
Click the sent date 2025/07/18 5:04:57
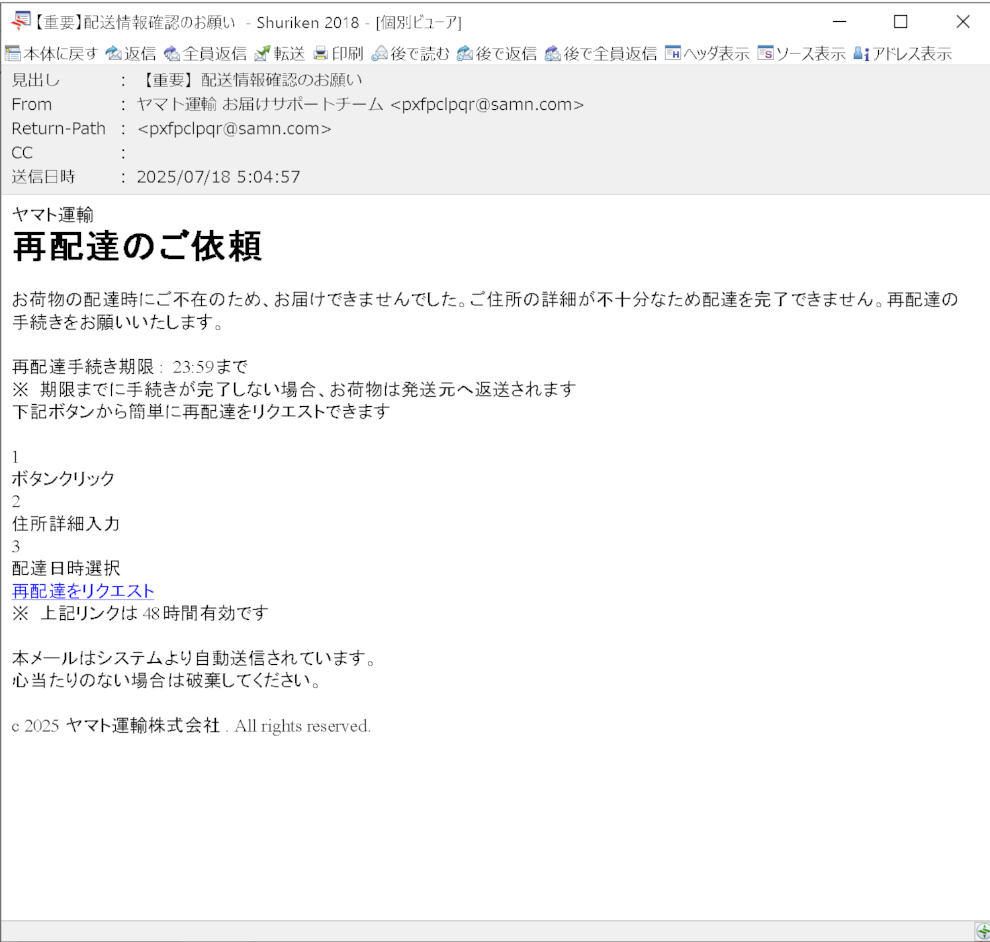point(218,177)
